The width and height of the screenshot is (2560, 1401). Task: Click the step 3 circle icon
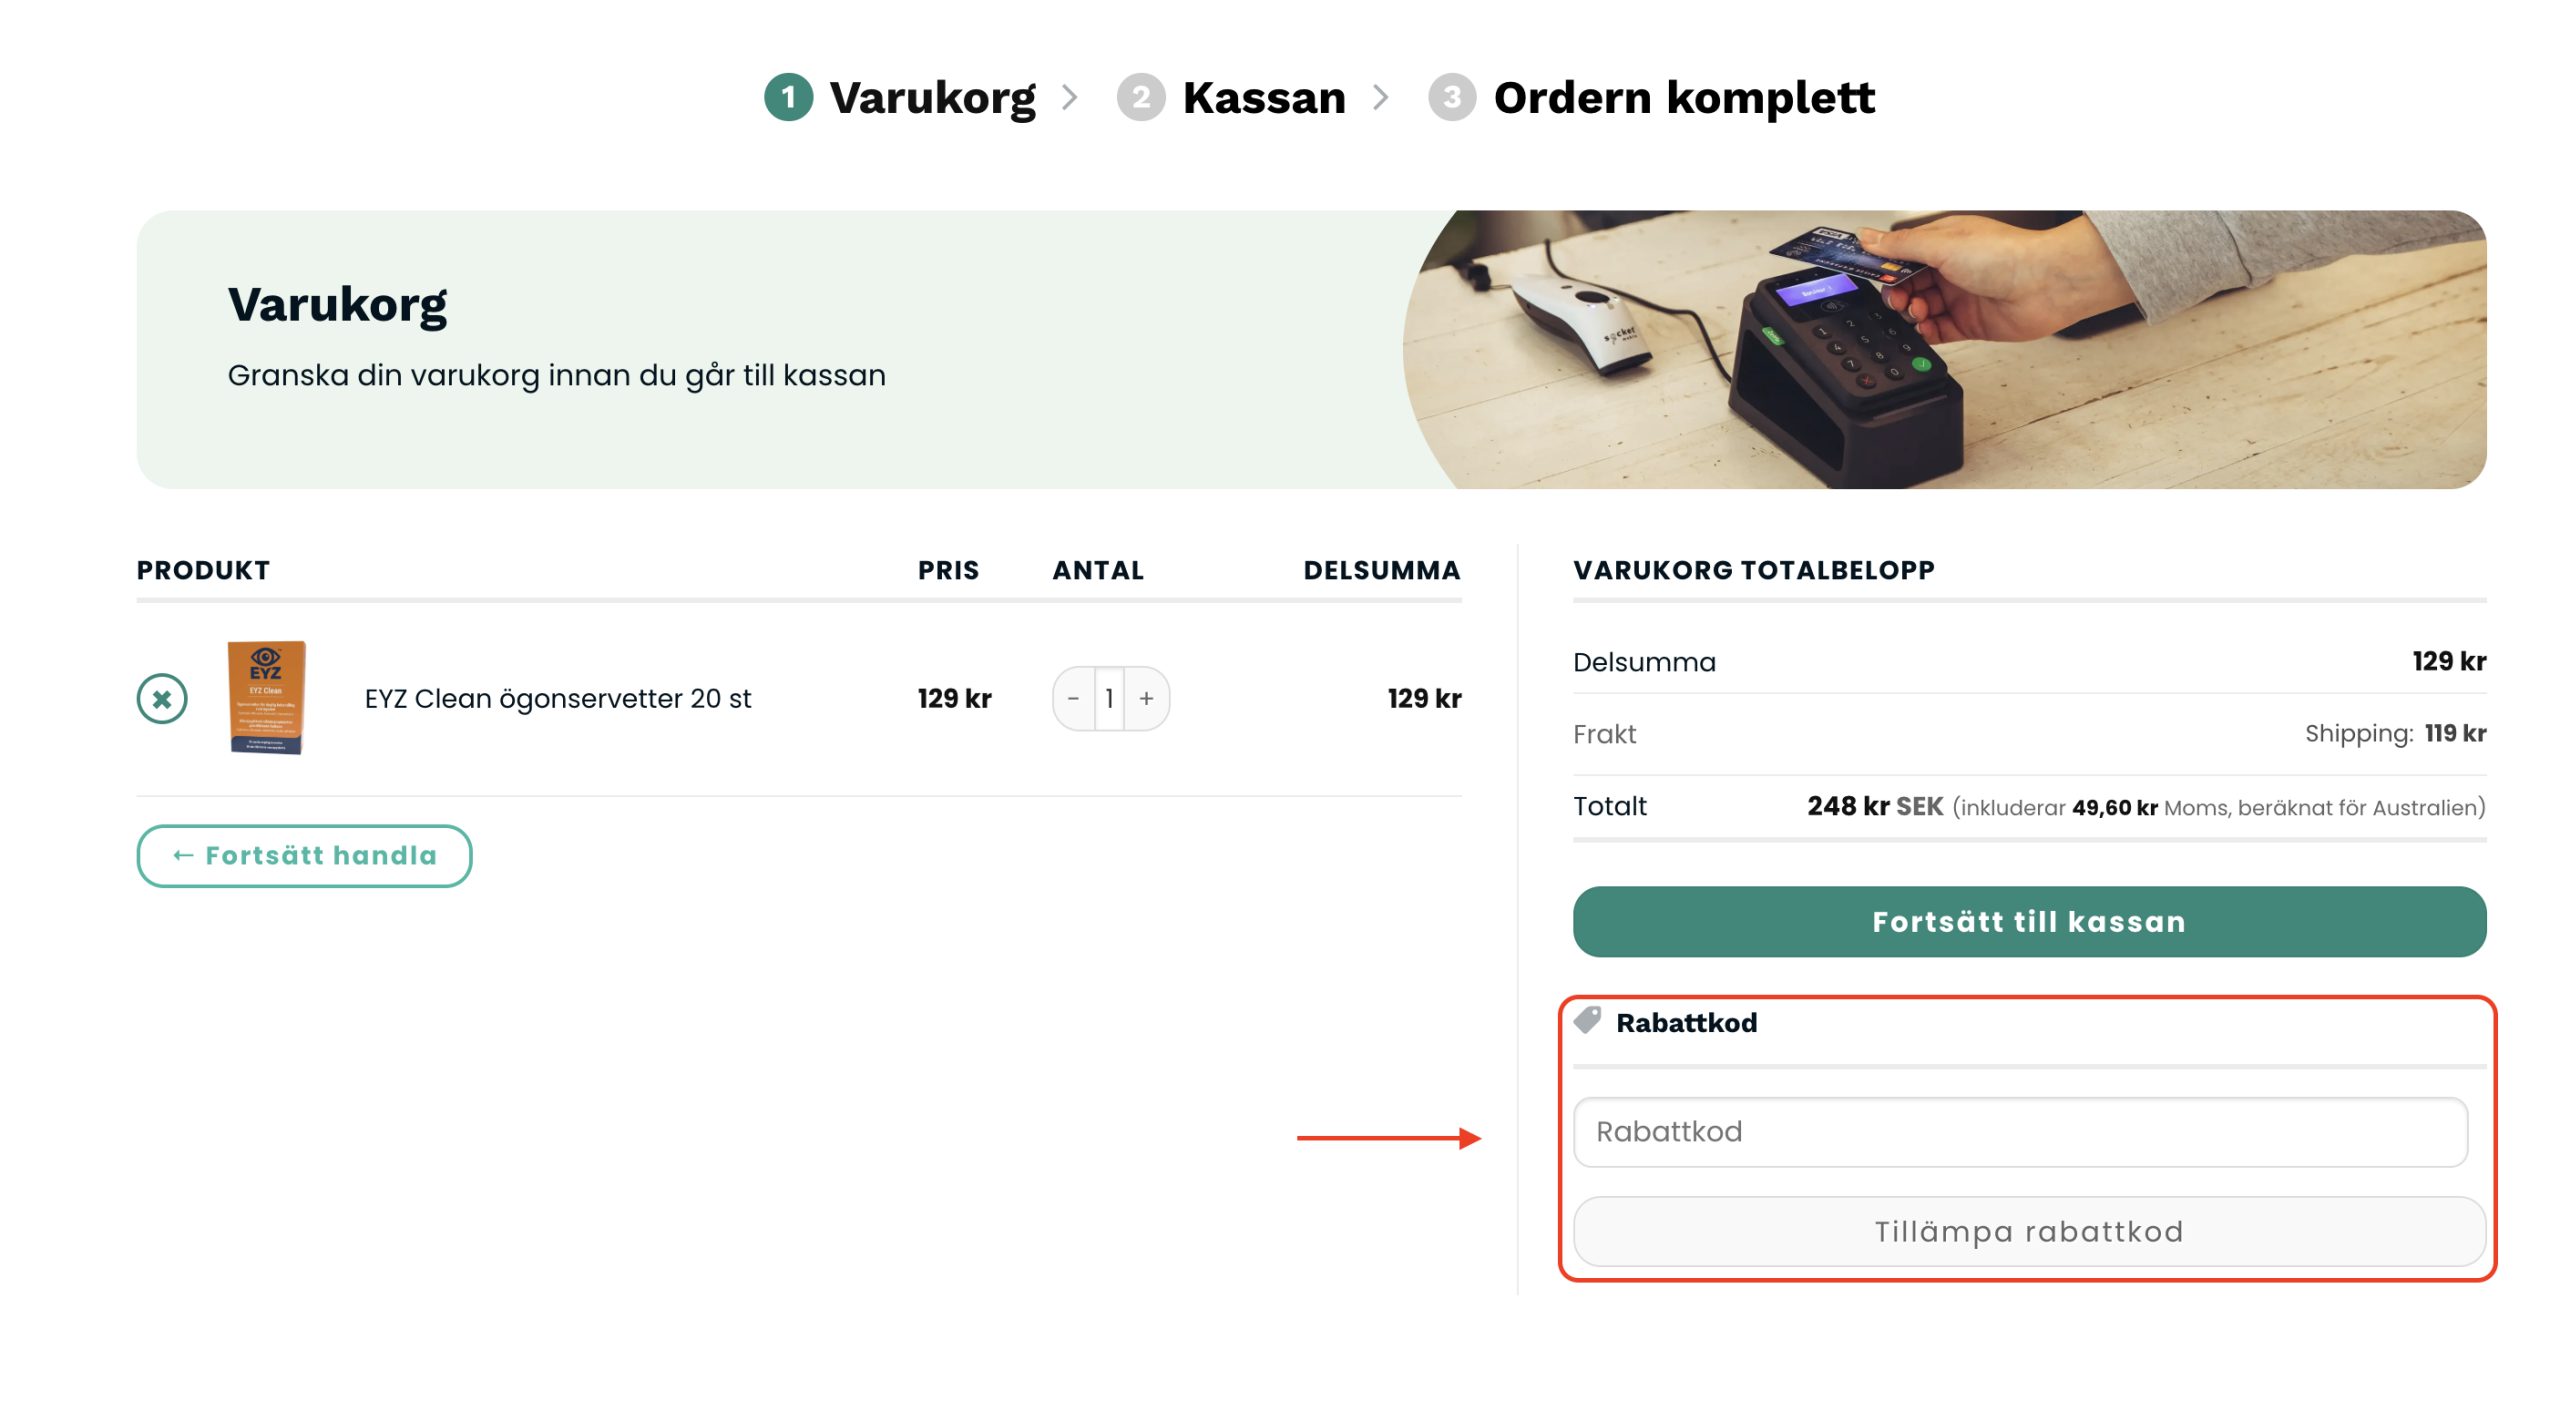(x=1451, y=97)
